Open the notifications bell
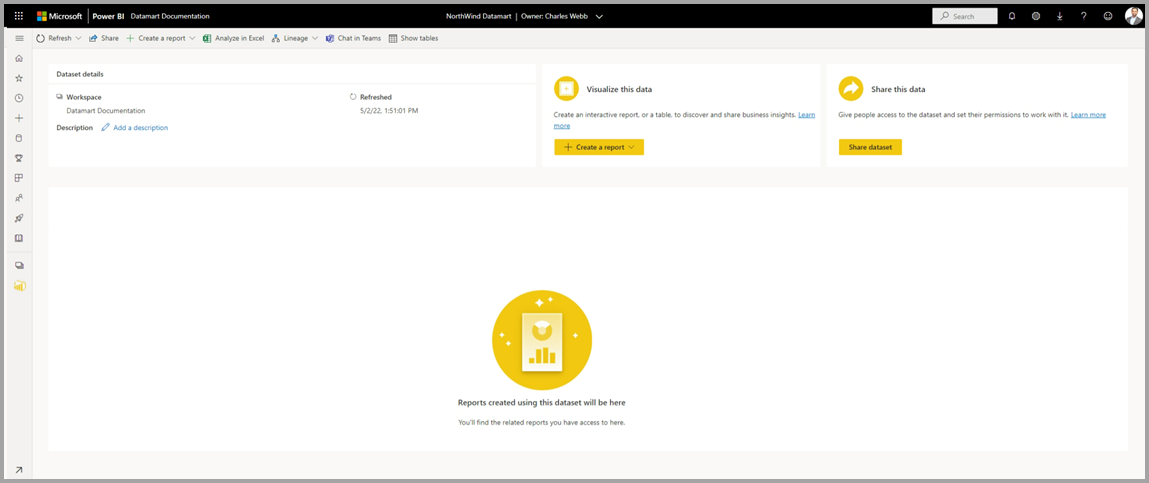Screen dimensions: 1149x483 coord(1012,15)
